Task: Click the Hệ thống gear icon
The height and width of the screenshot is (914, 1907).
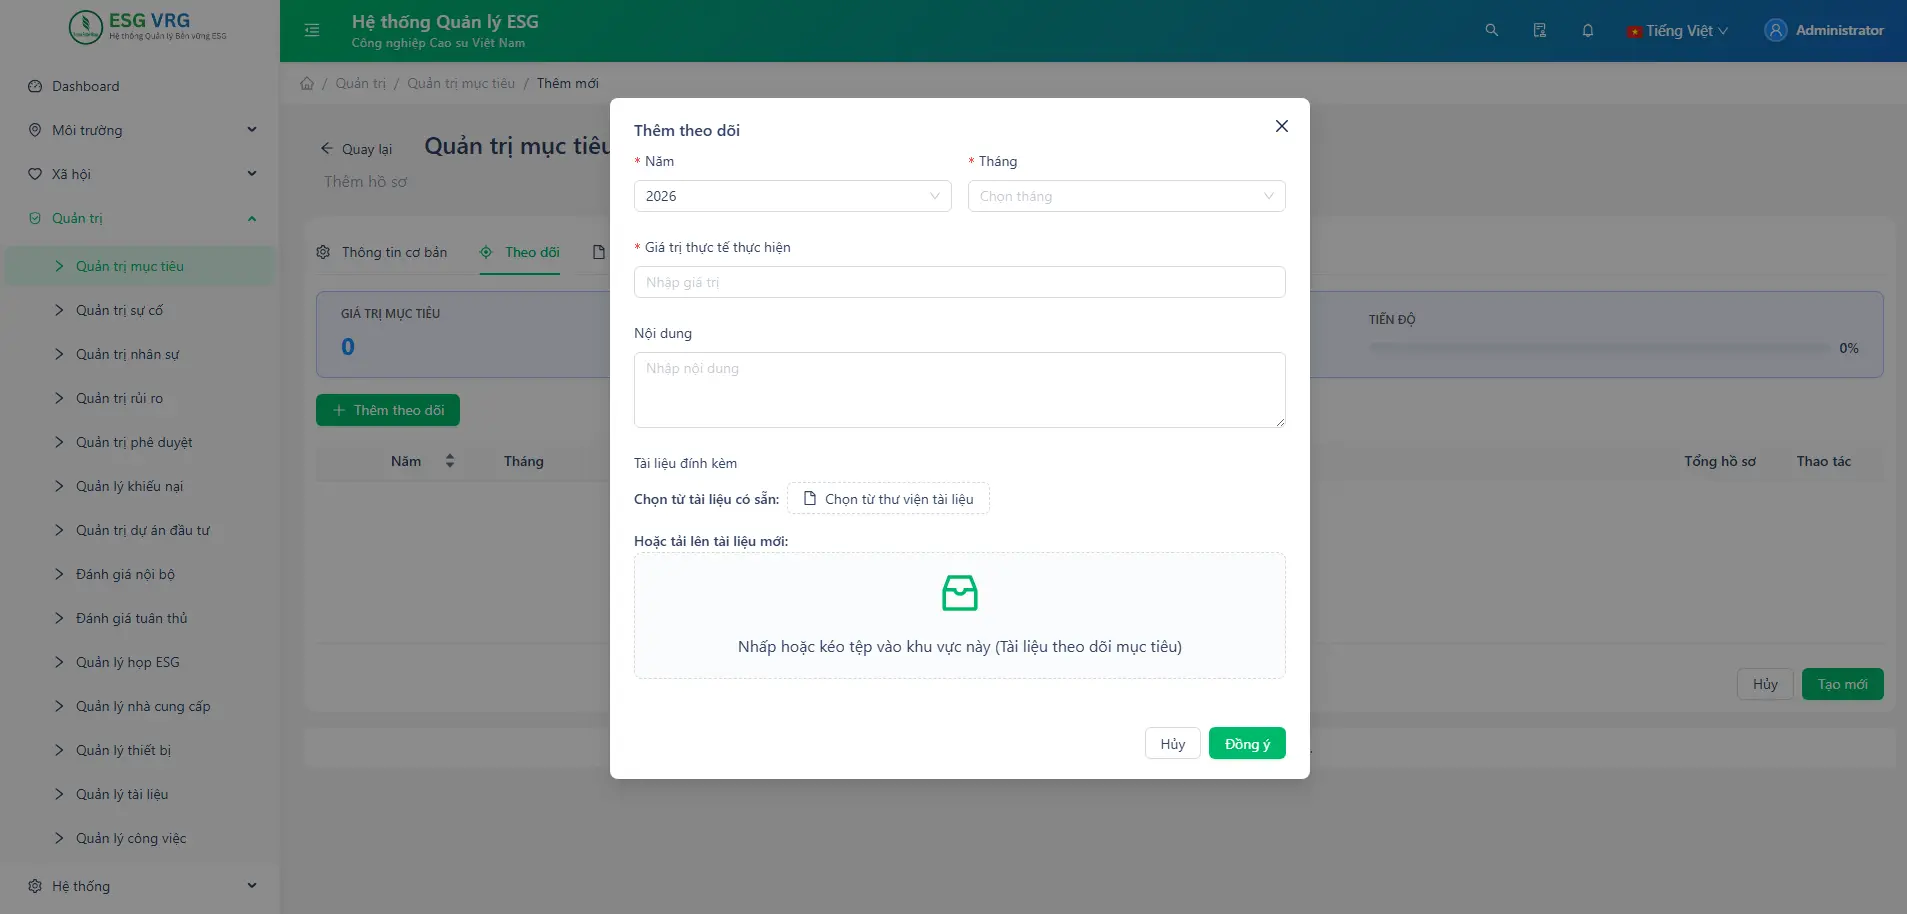Action: 35,886
